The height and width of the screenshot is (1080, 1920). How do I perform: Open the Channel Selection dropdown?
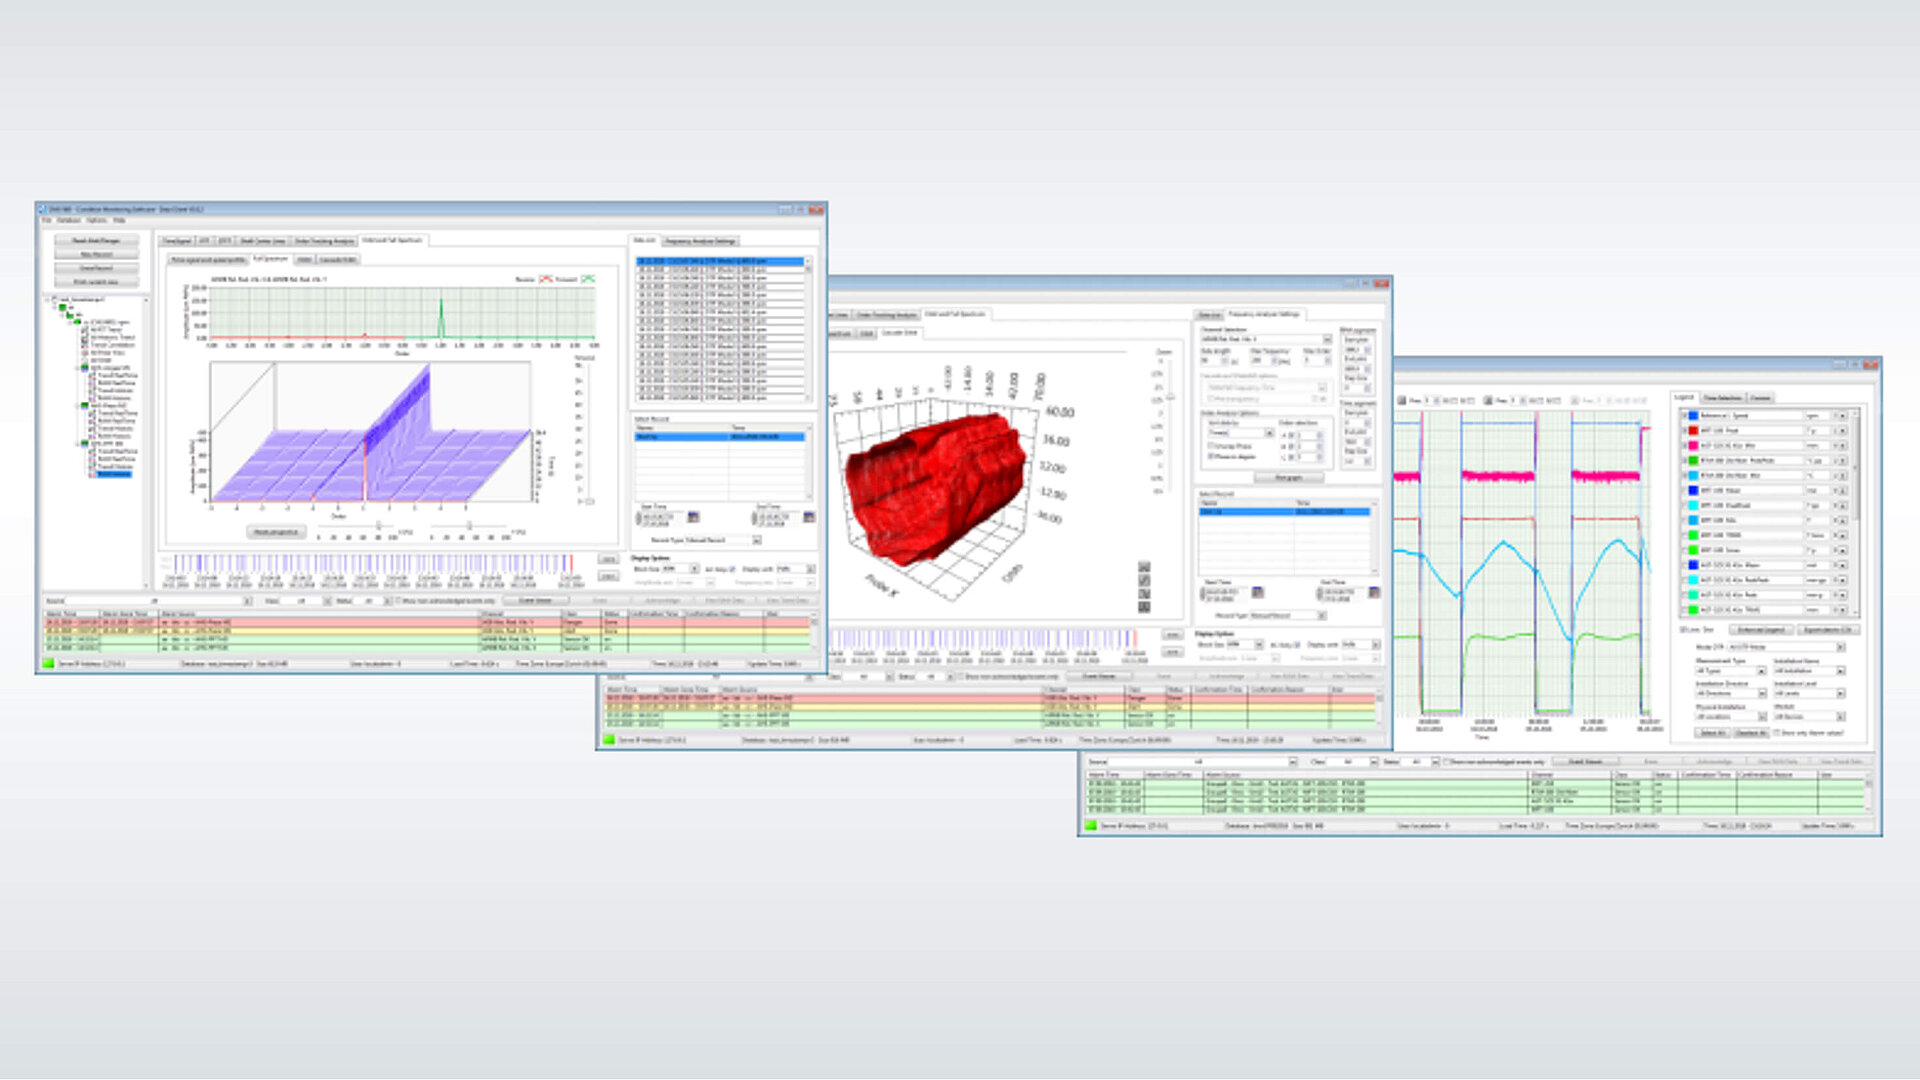(x=1327, y=338)
